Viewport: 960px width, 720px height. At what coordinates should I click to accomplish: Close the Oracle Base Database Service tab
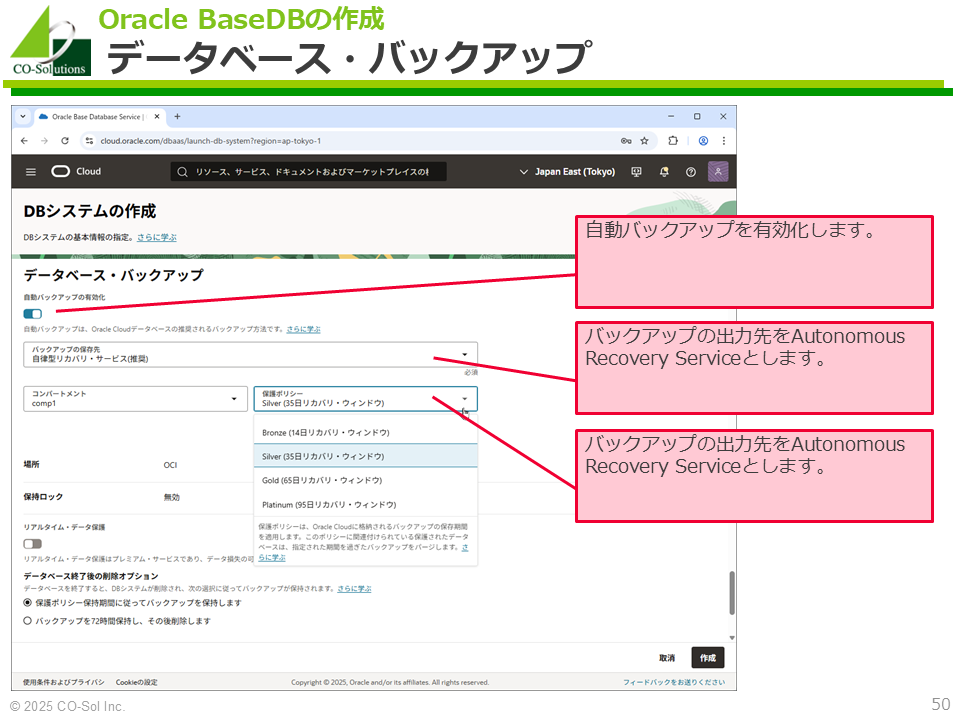[x=157, y=116]
